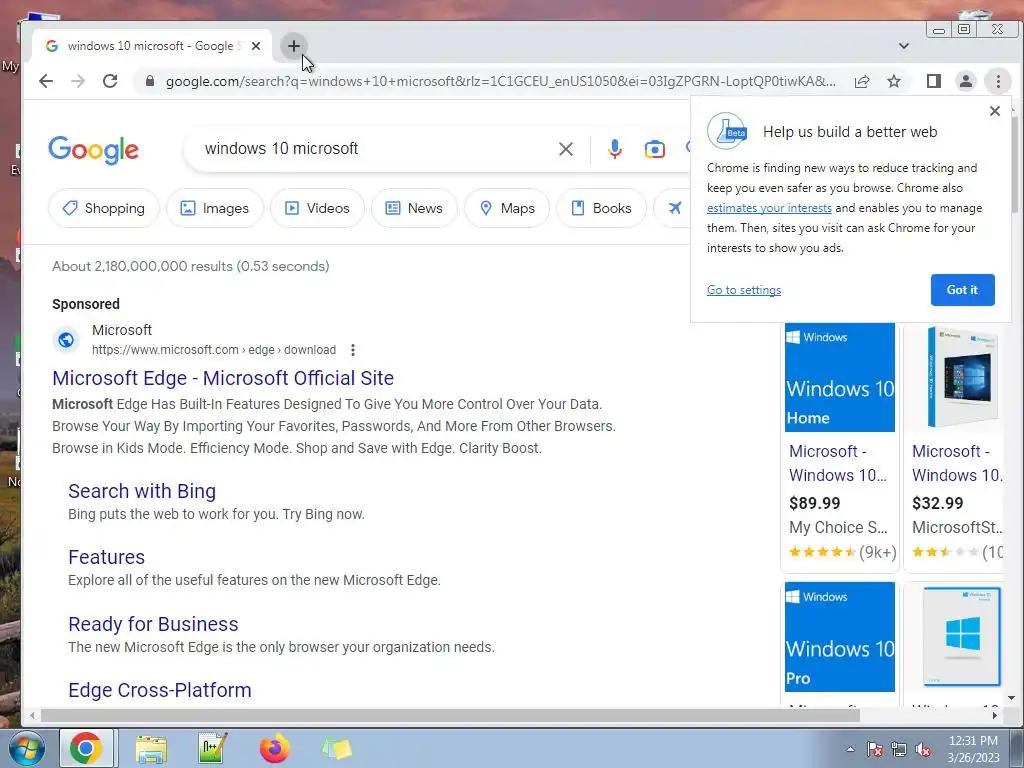Viewport: 1024px width, 768px height.
Task: Open a new tab with the plus button
Action: tap(293, 46)
